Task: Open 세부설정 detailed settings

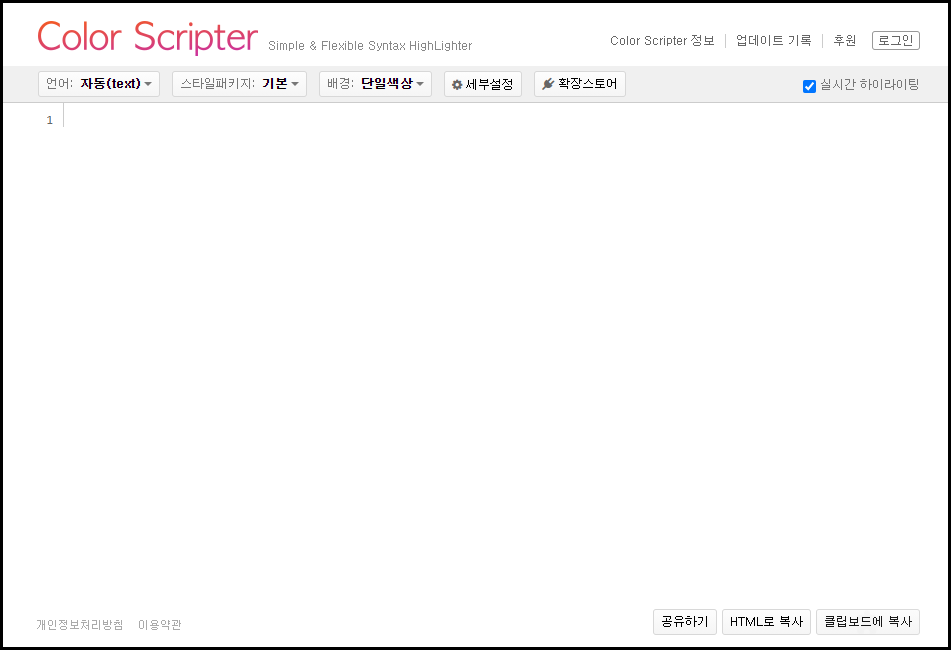Action: coord(483,84)
